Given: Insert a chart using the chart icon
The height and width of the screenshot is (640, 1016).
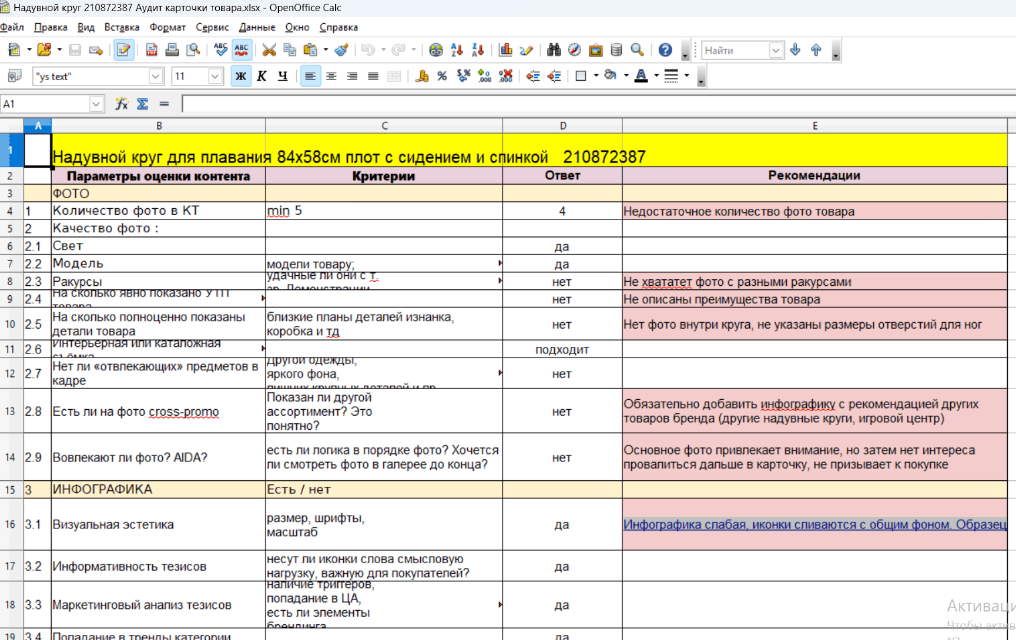Looking at the screenshot, I should click(505, 50).
